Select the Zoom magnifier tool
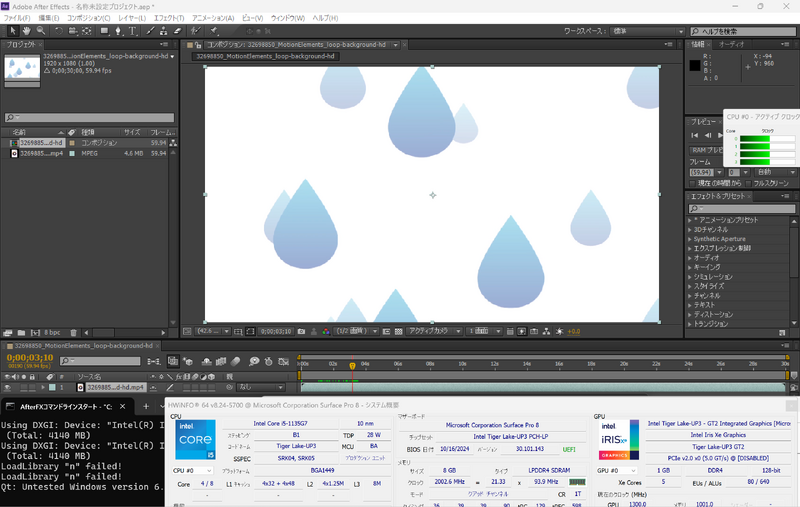 click(40, 31)
